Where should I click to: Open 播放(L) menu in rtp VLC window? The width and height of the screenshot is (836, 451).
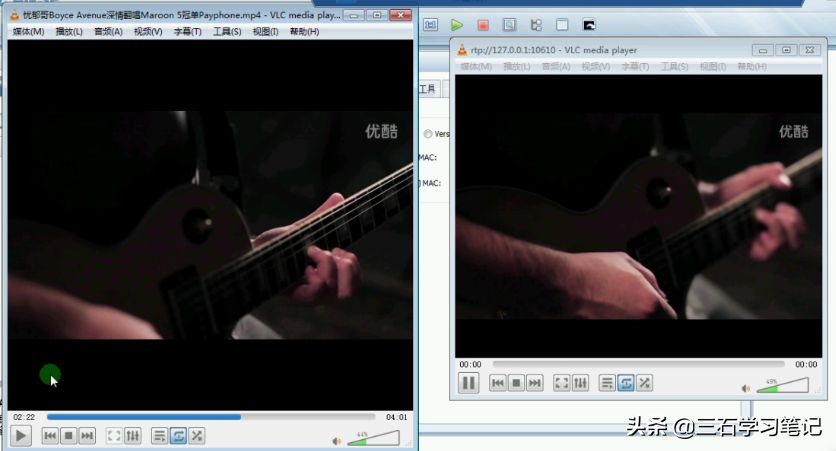pos(517,66)
